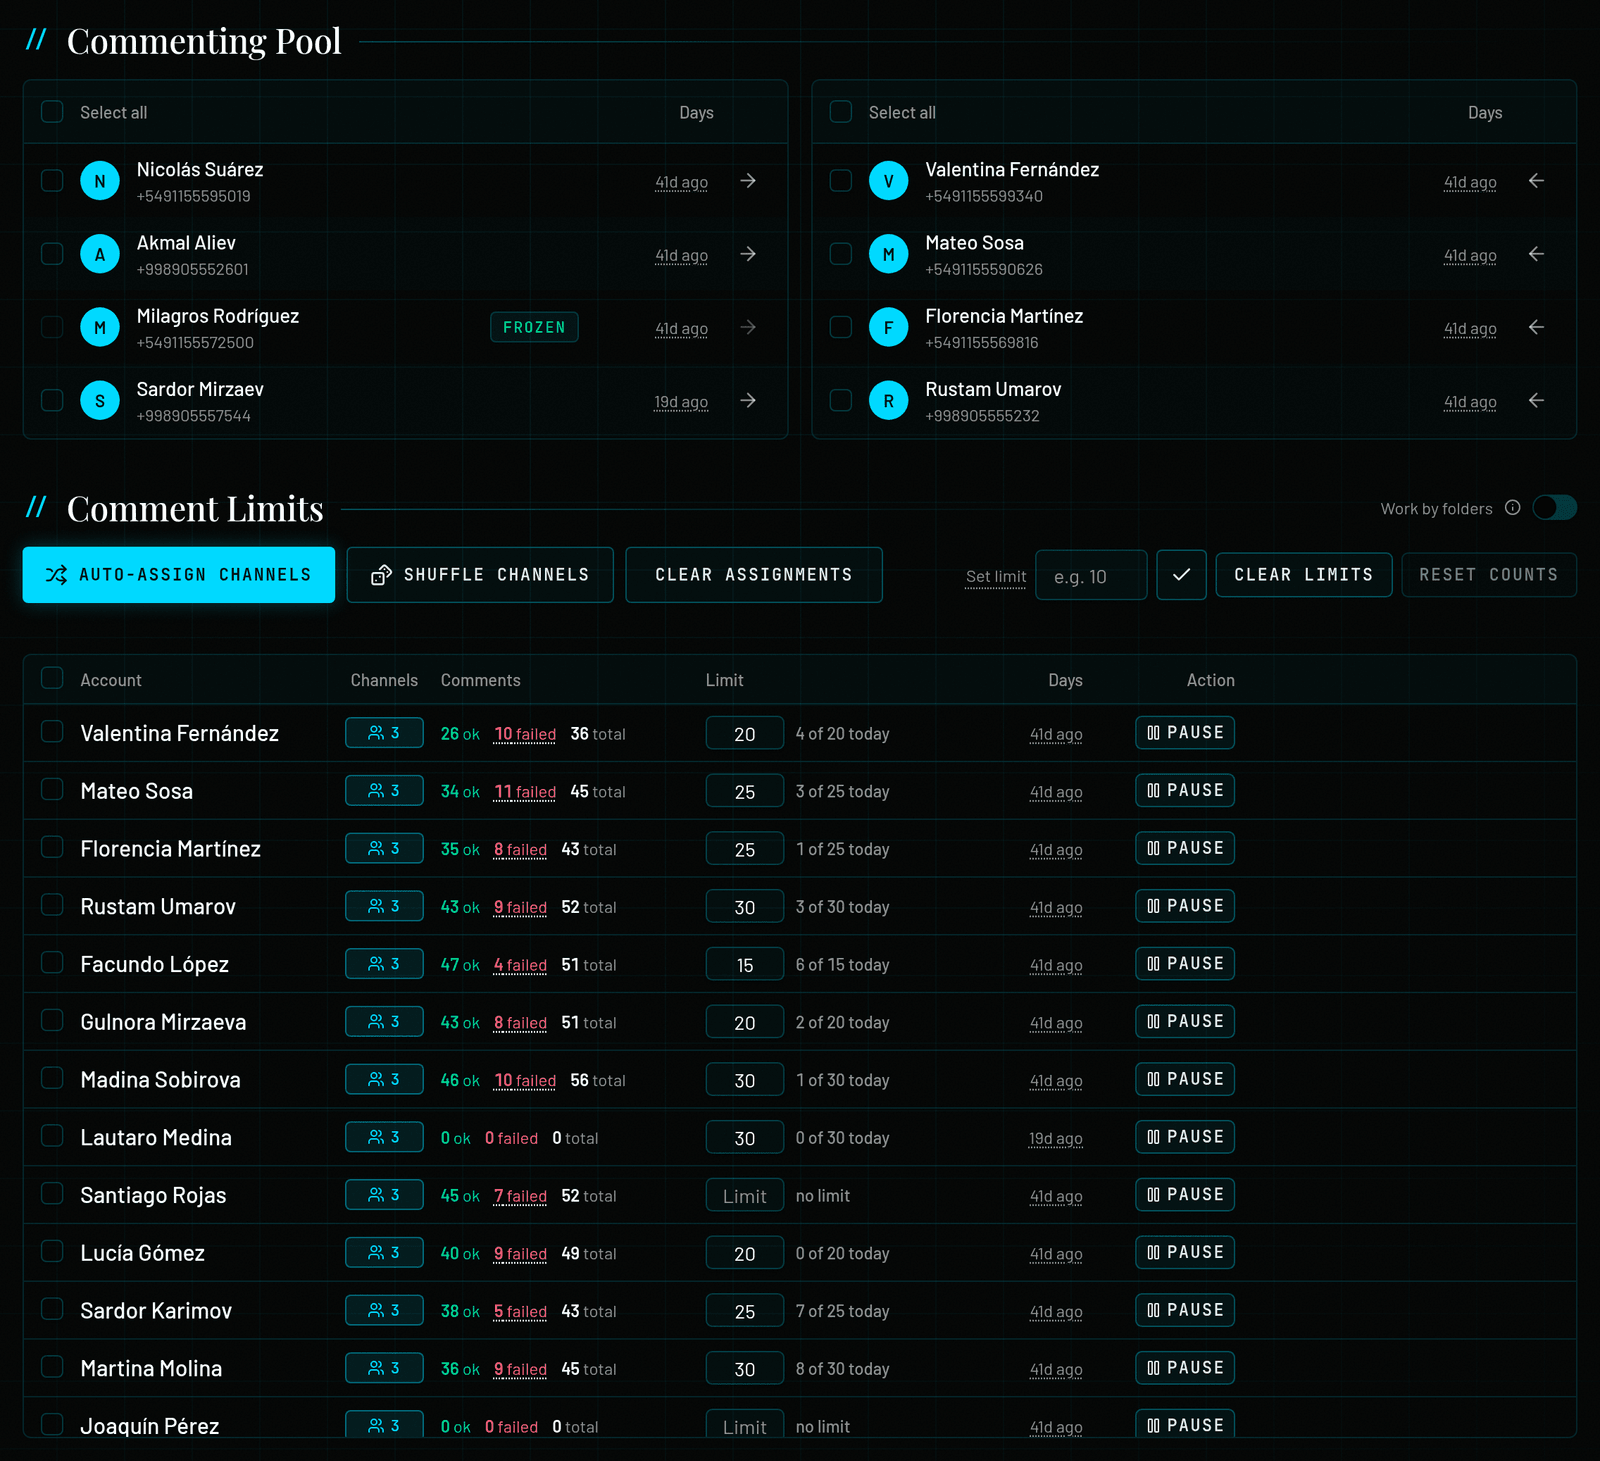Click Auto-Assign Channels button

(179, 575)
